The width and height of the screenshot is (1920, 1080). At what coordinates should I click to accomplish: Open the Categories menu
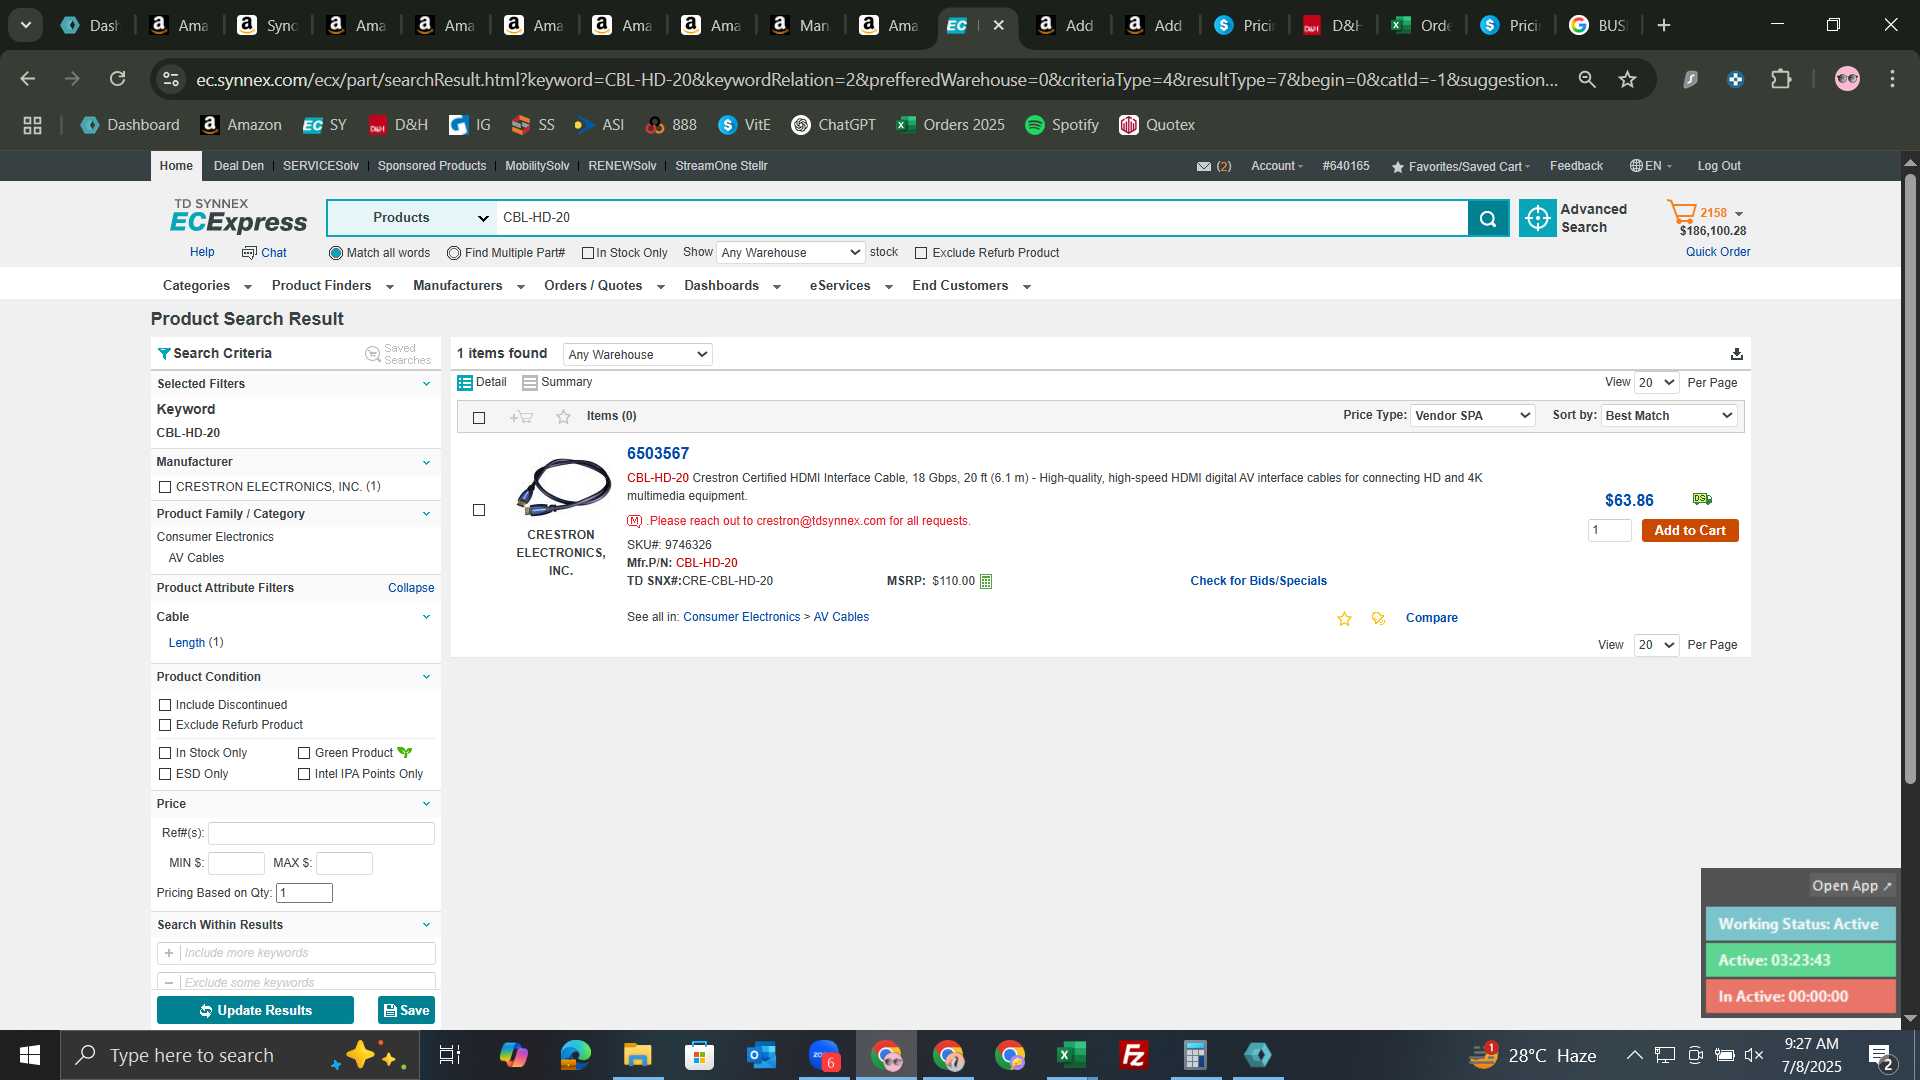[207, 286]
